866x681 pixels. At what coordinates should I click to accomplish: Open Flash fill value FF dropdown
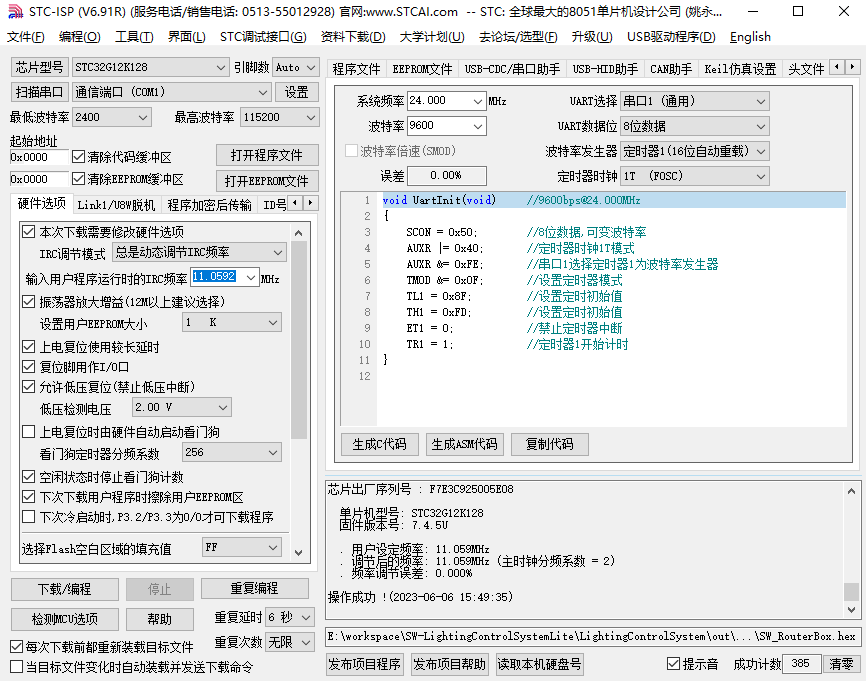pos(242,547)
